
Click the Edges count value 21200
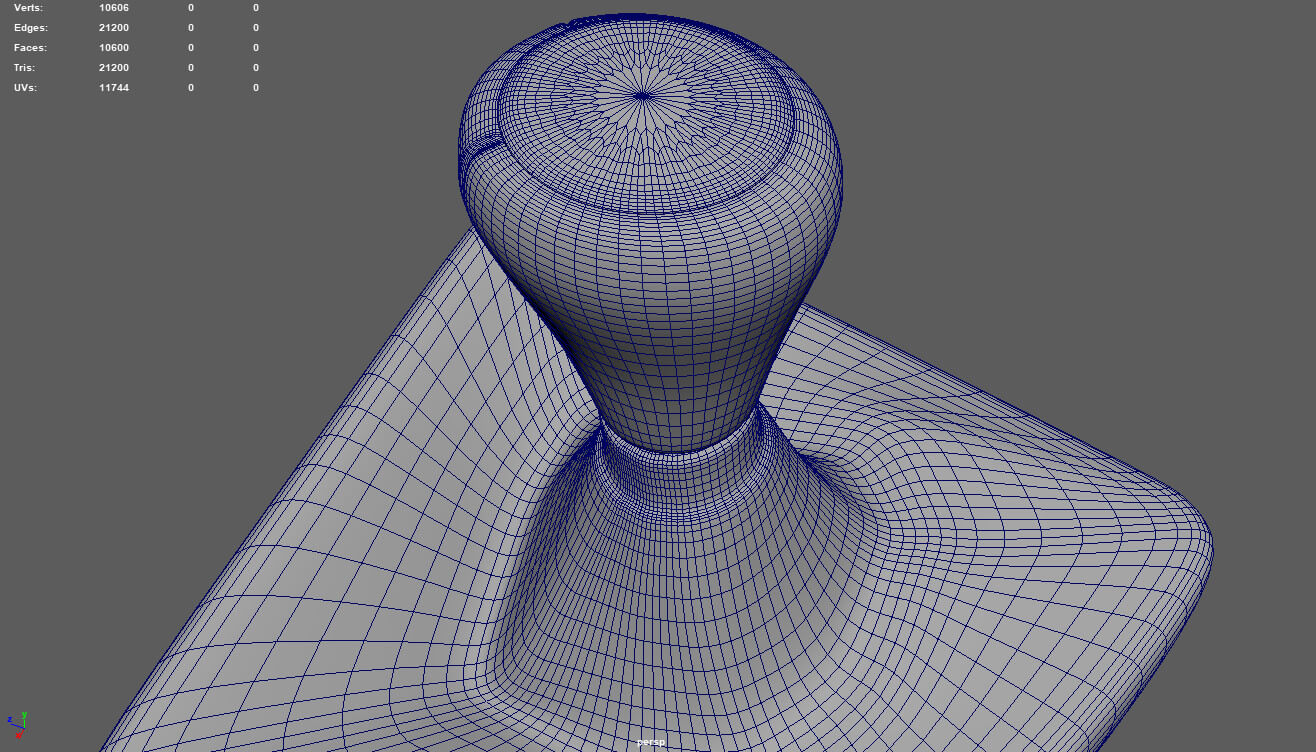tap(114, 28)
